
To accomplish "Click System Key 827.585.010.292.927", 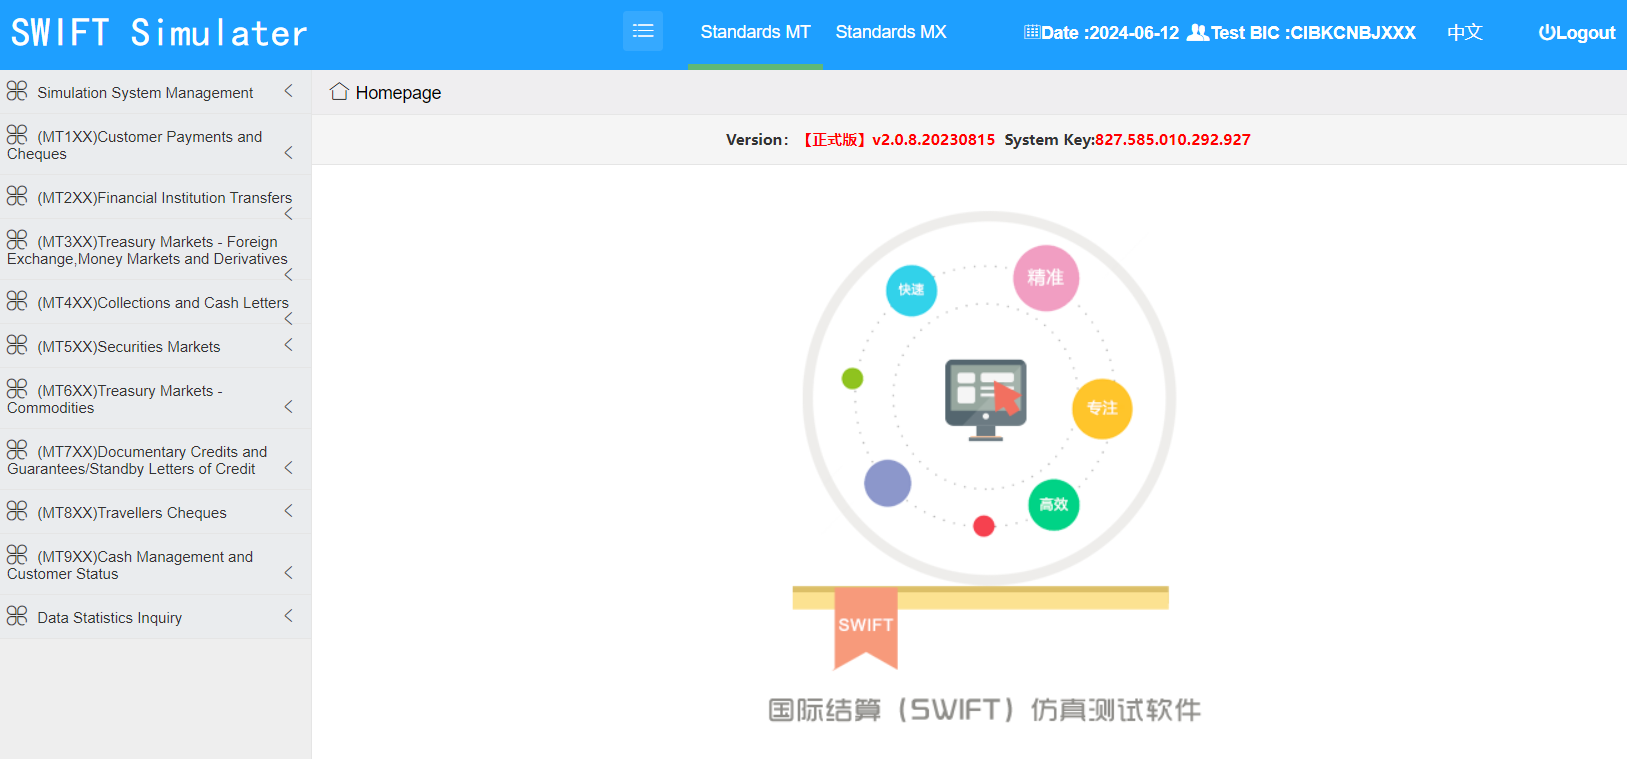I will (x=1172, y=140).
